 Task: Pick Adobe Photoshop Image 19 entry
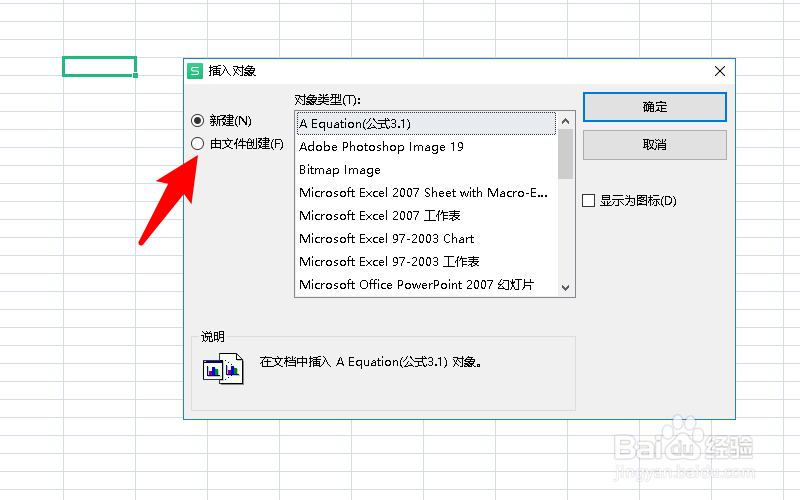pyautogui.click(x=426, y=147)
